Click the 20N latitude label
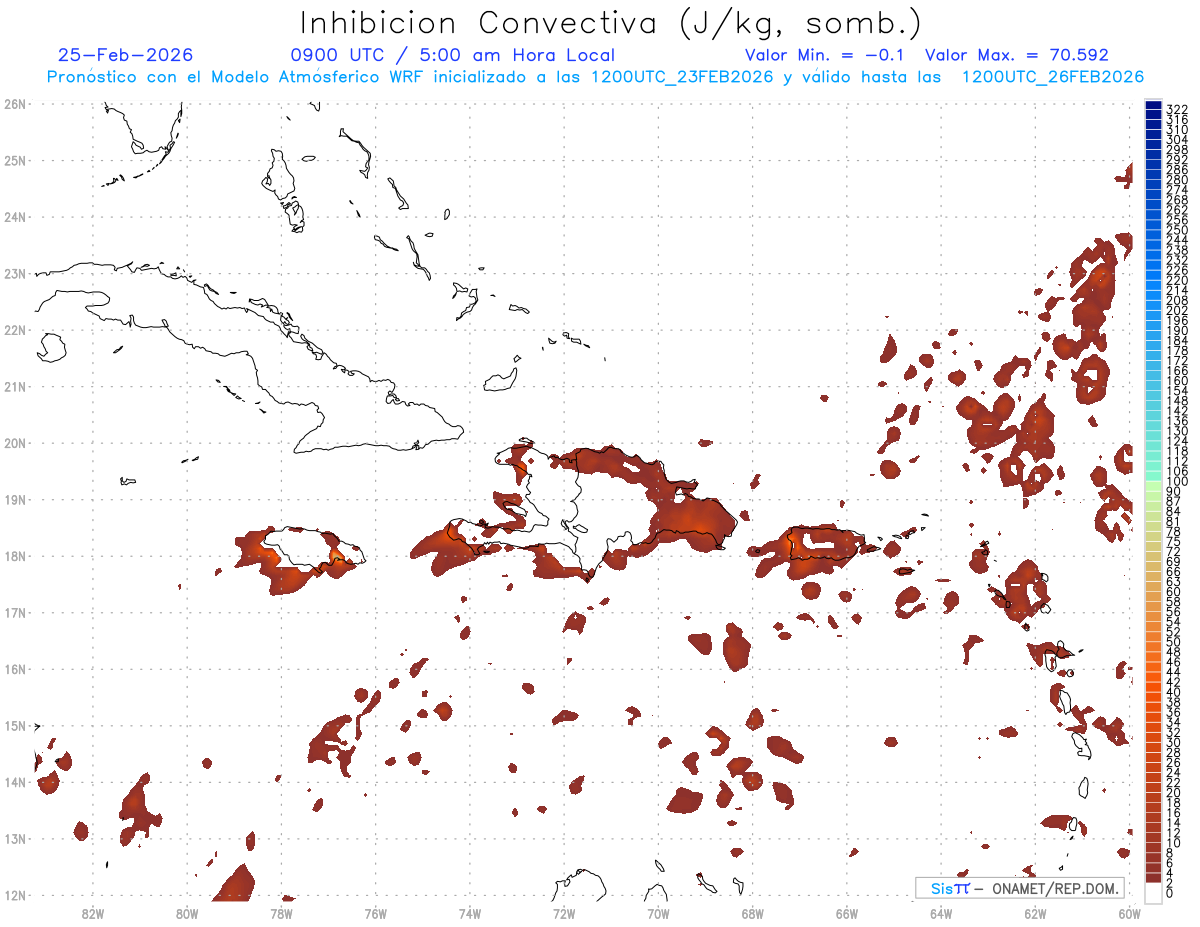Viewport: 1200px width, 927px height. [14, 443]
